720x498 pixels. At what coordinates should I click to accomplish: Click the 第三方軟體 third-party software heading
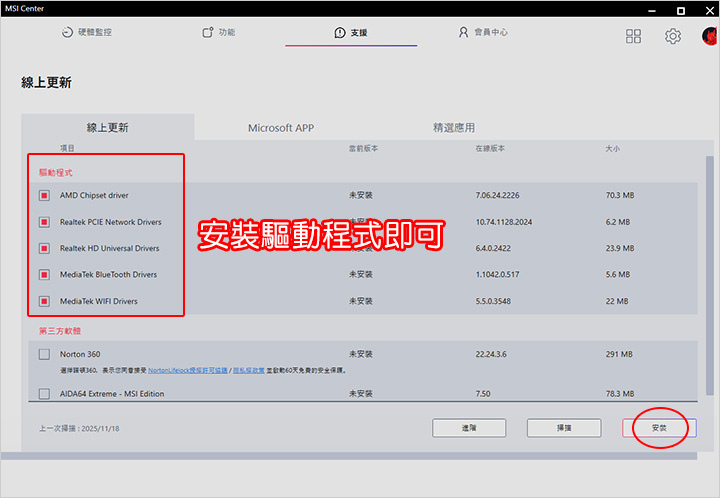60,331
